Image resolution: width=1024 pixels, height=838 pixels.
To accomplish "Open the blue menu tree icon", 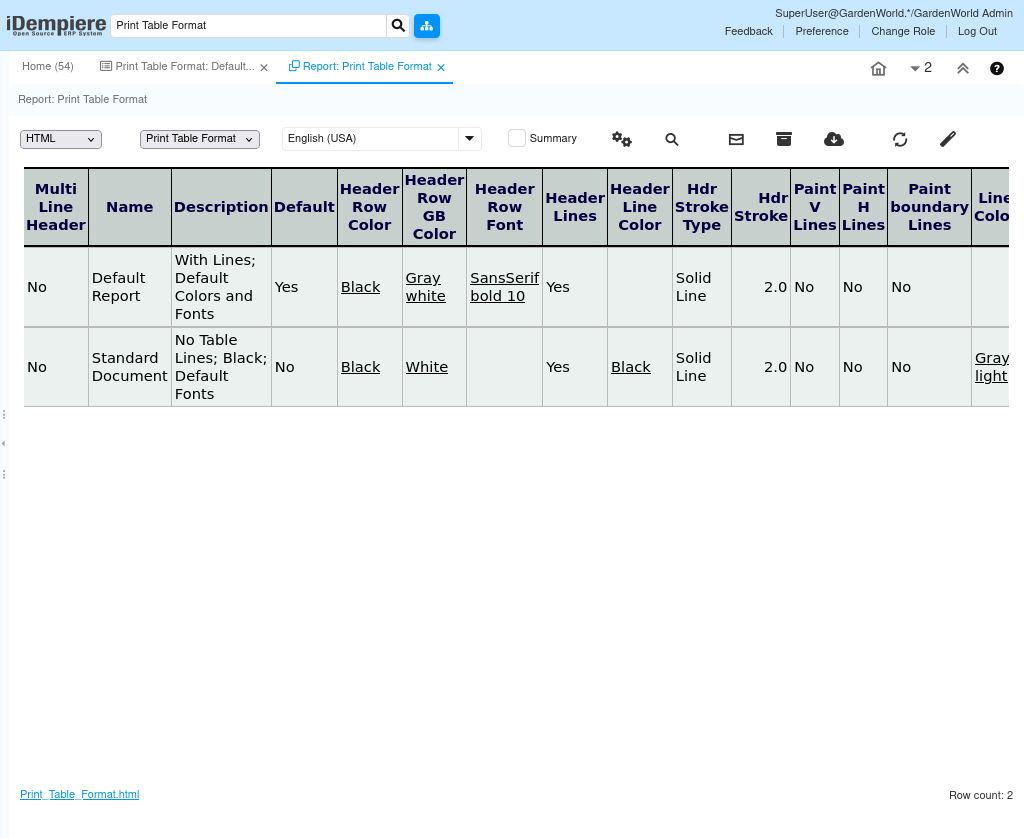I will point(427,26).
